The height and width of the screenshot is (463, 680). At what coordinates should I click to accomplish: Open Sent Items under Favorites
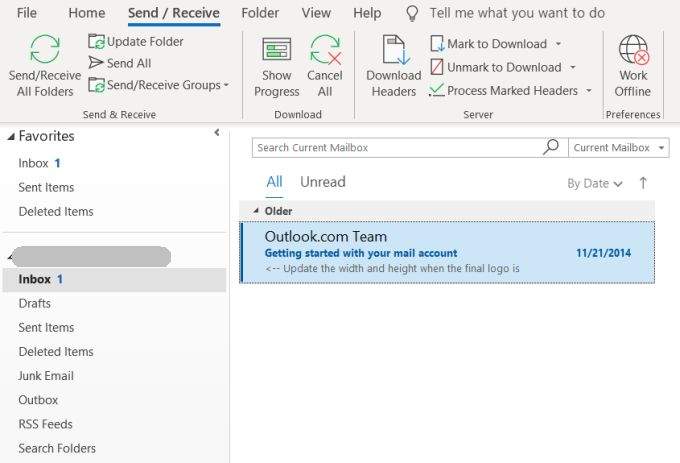point(46,187)
